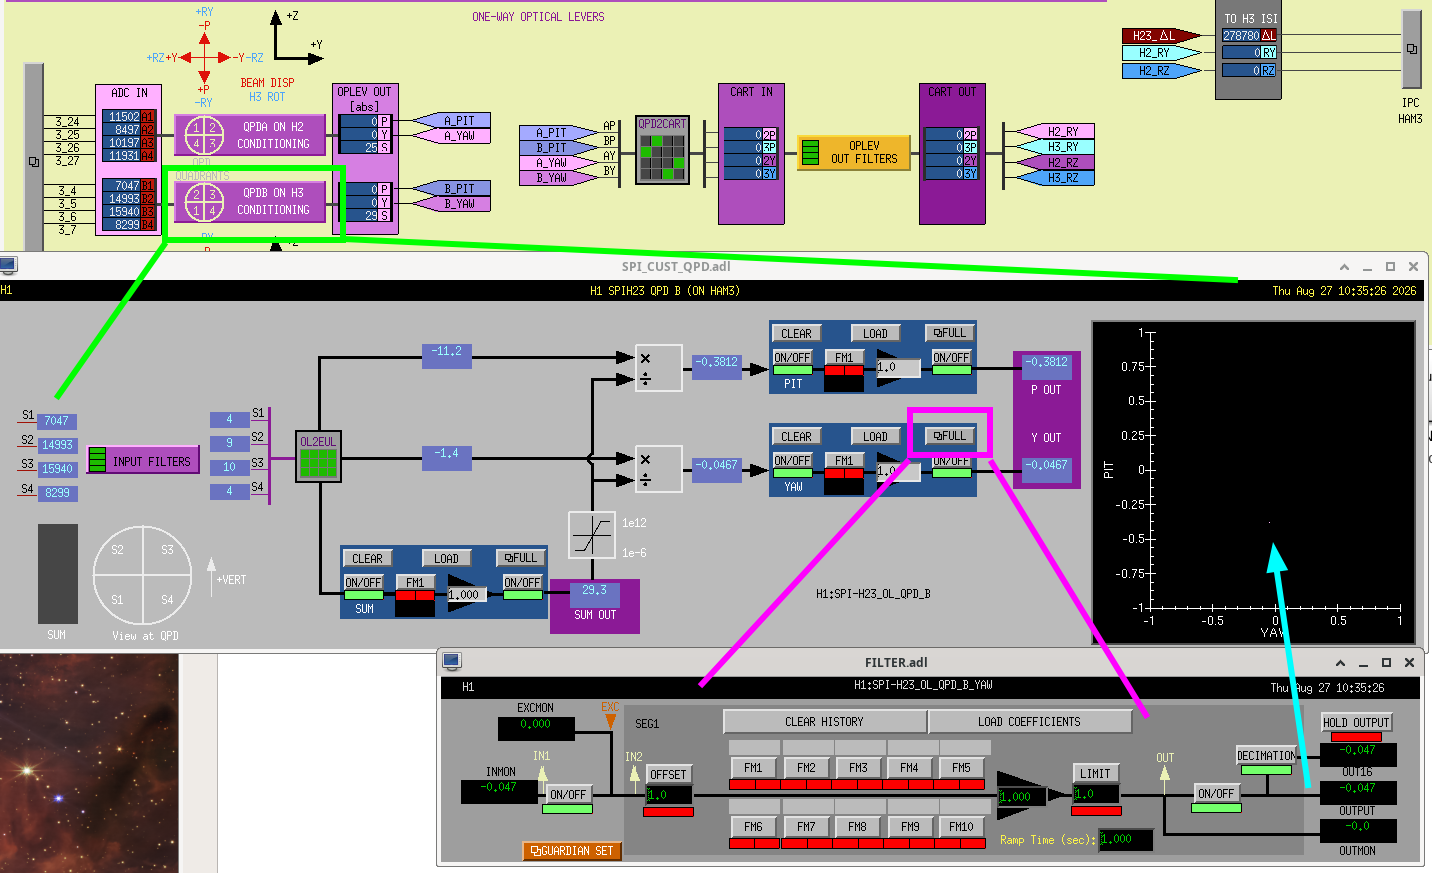Click LOAD in the PIT filter block
This screenshot has width=1432, height=873.
(875, 333)
